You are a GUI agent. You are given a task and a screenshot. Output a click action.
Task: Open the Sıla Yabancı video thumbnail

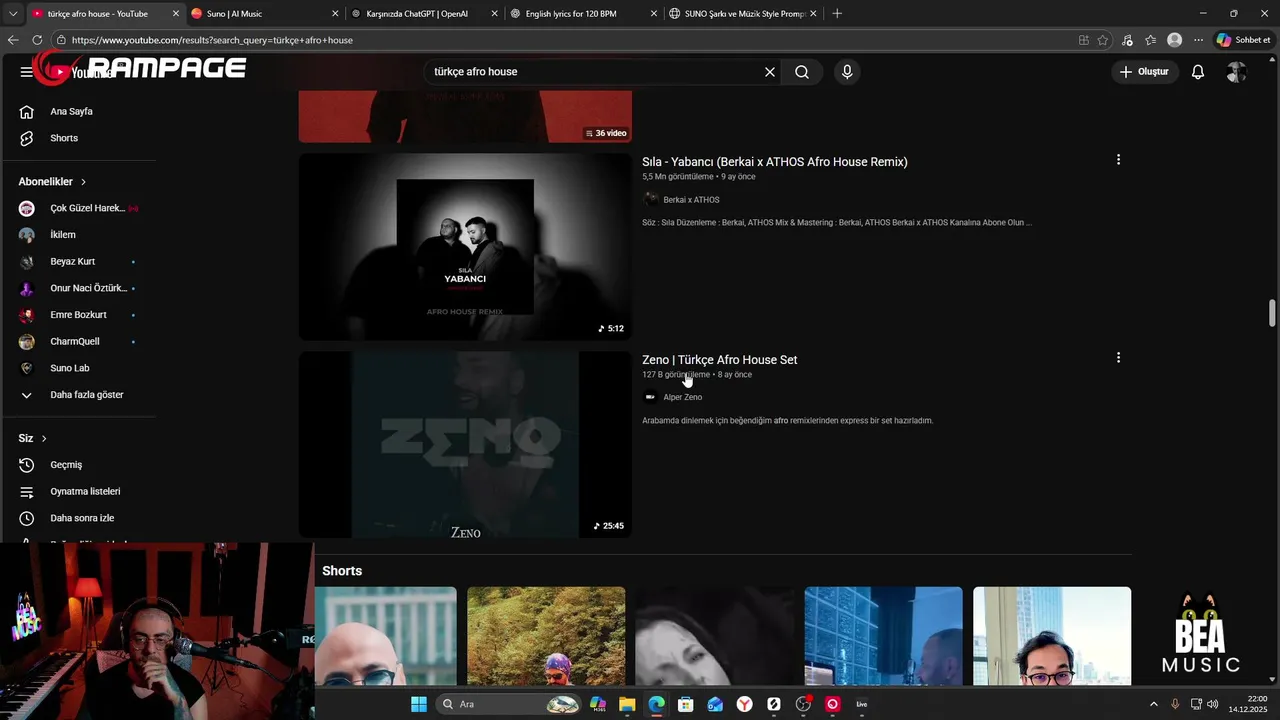(x=465, y=247)
